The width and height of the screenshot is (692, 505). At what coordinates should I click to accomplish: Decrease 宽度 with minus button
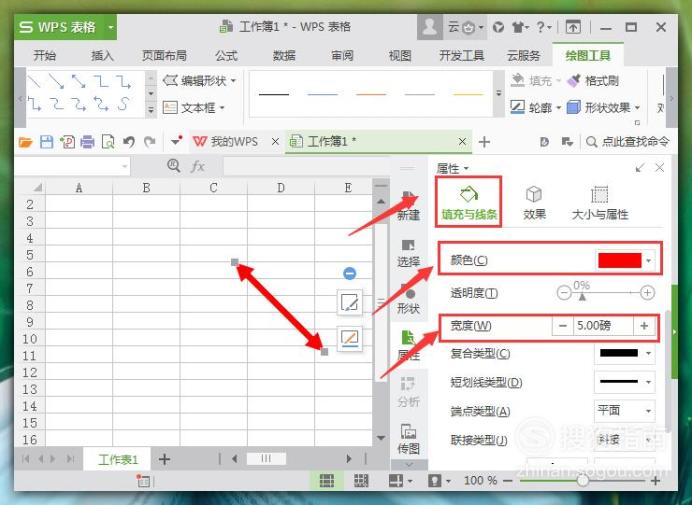pyautogui.click(x=563, y=326)
